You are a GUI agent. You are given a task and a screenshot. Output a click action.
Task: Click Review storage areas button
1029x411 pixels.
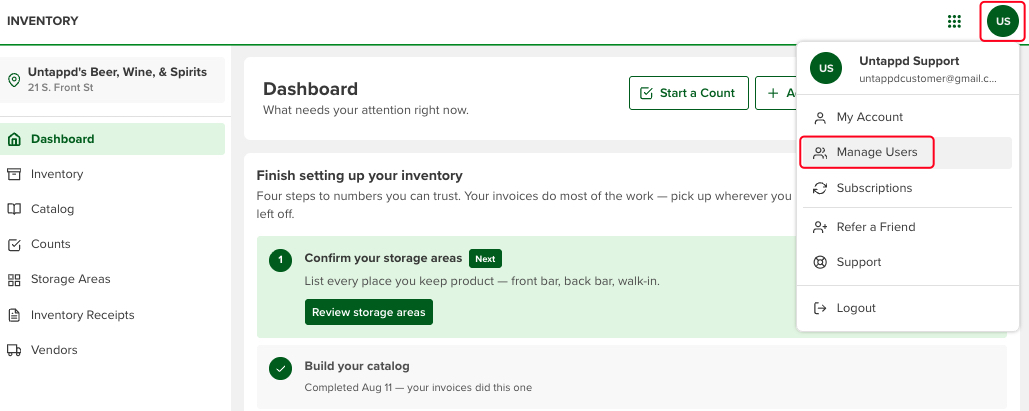(x=369, y=312)
